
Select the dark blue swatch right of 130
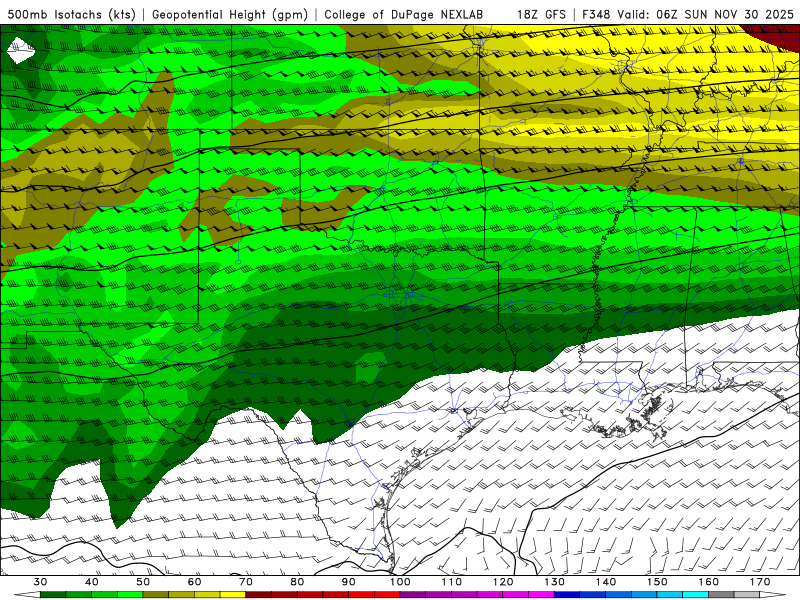point(567,595)
